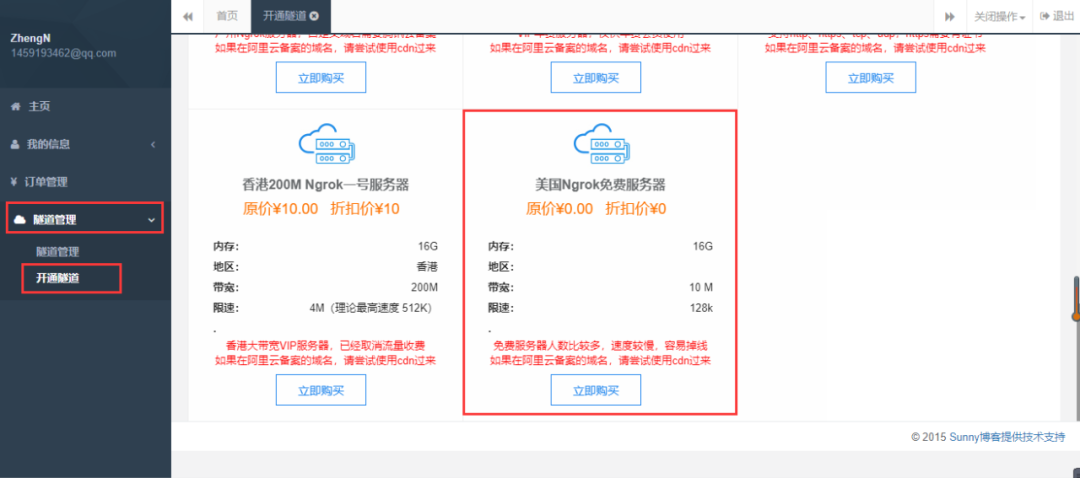Click 立即购买 for 美国Ngrok免费服务器
This screenshot has height=478, width=1080.
pos(596,391)
